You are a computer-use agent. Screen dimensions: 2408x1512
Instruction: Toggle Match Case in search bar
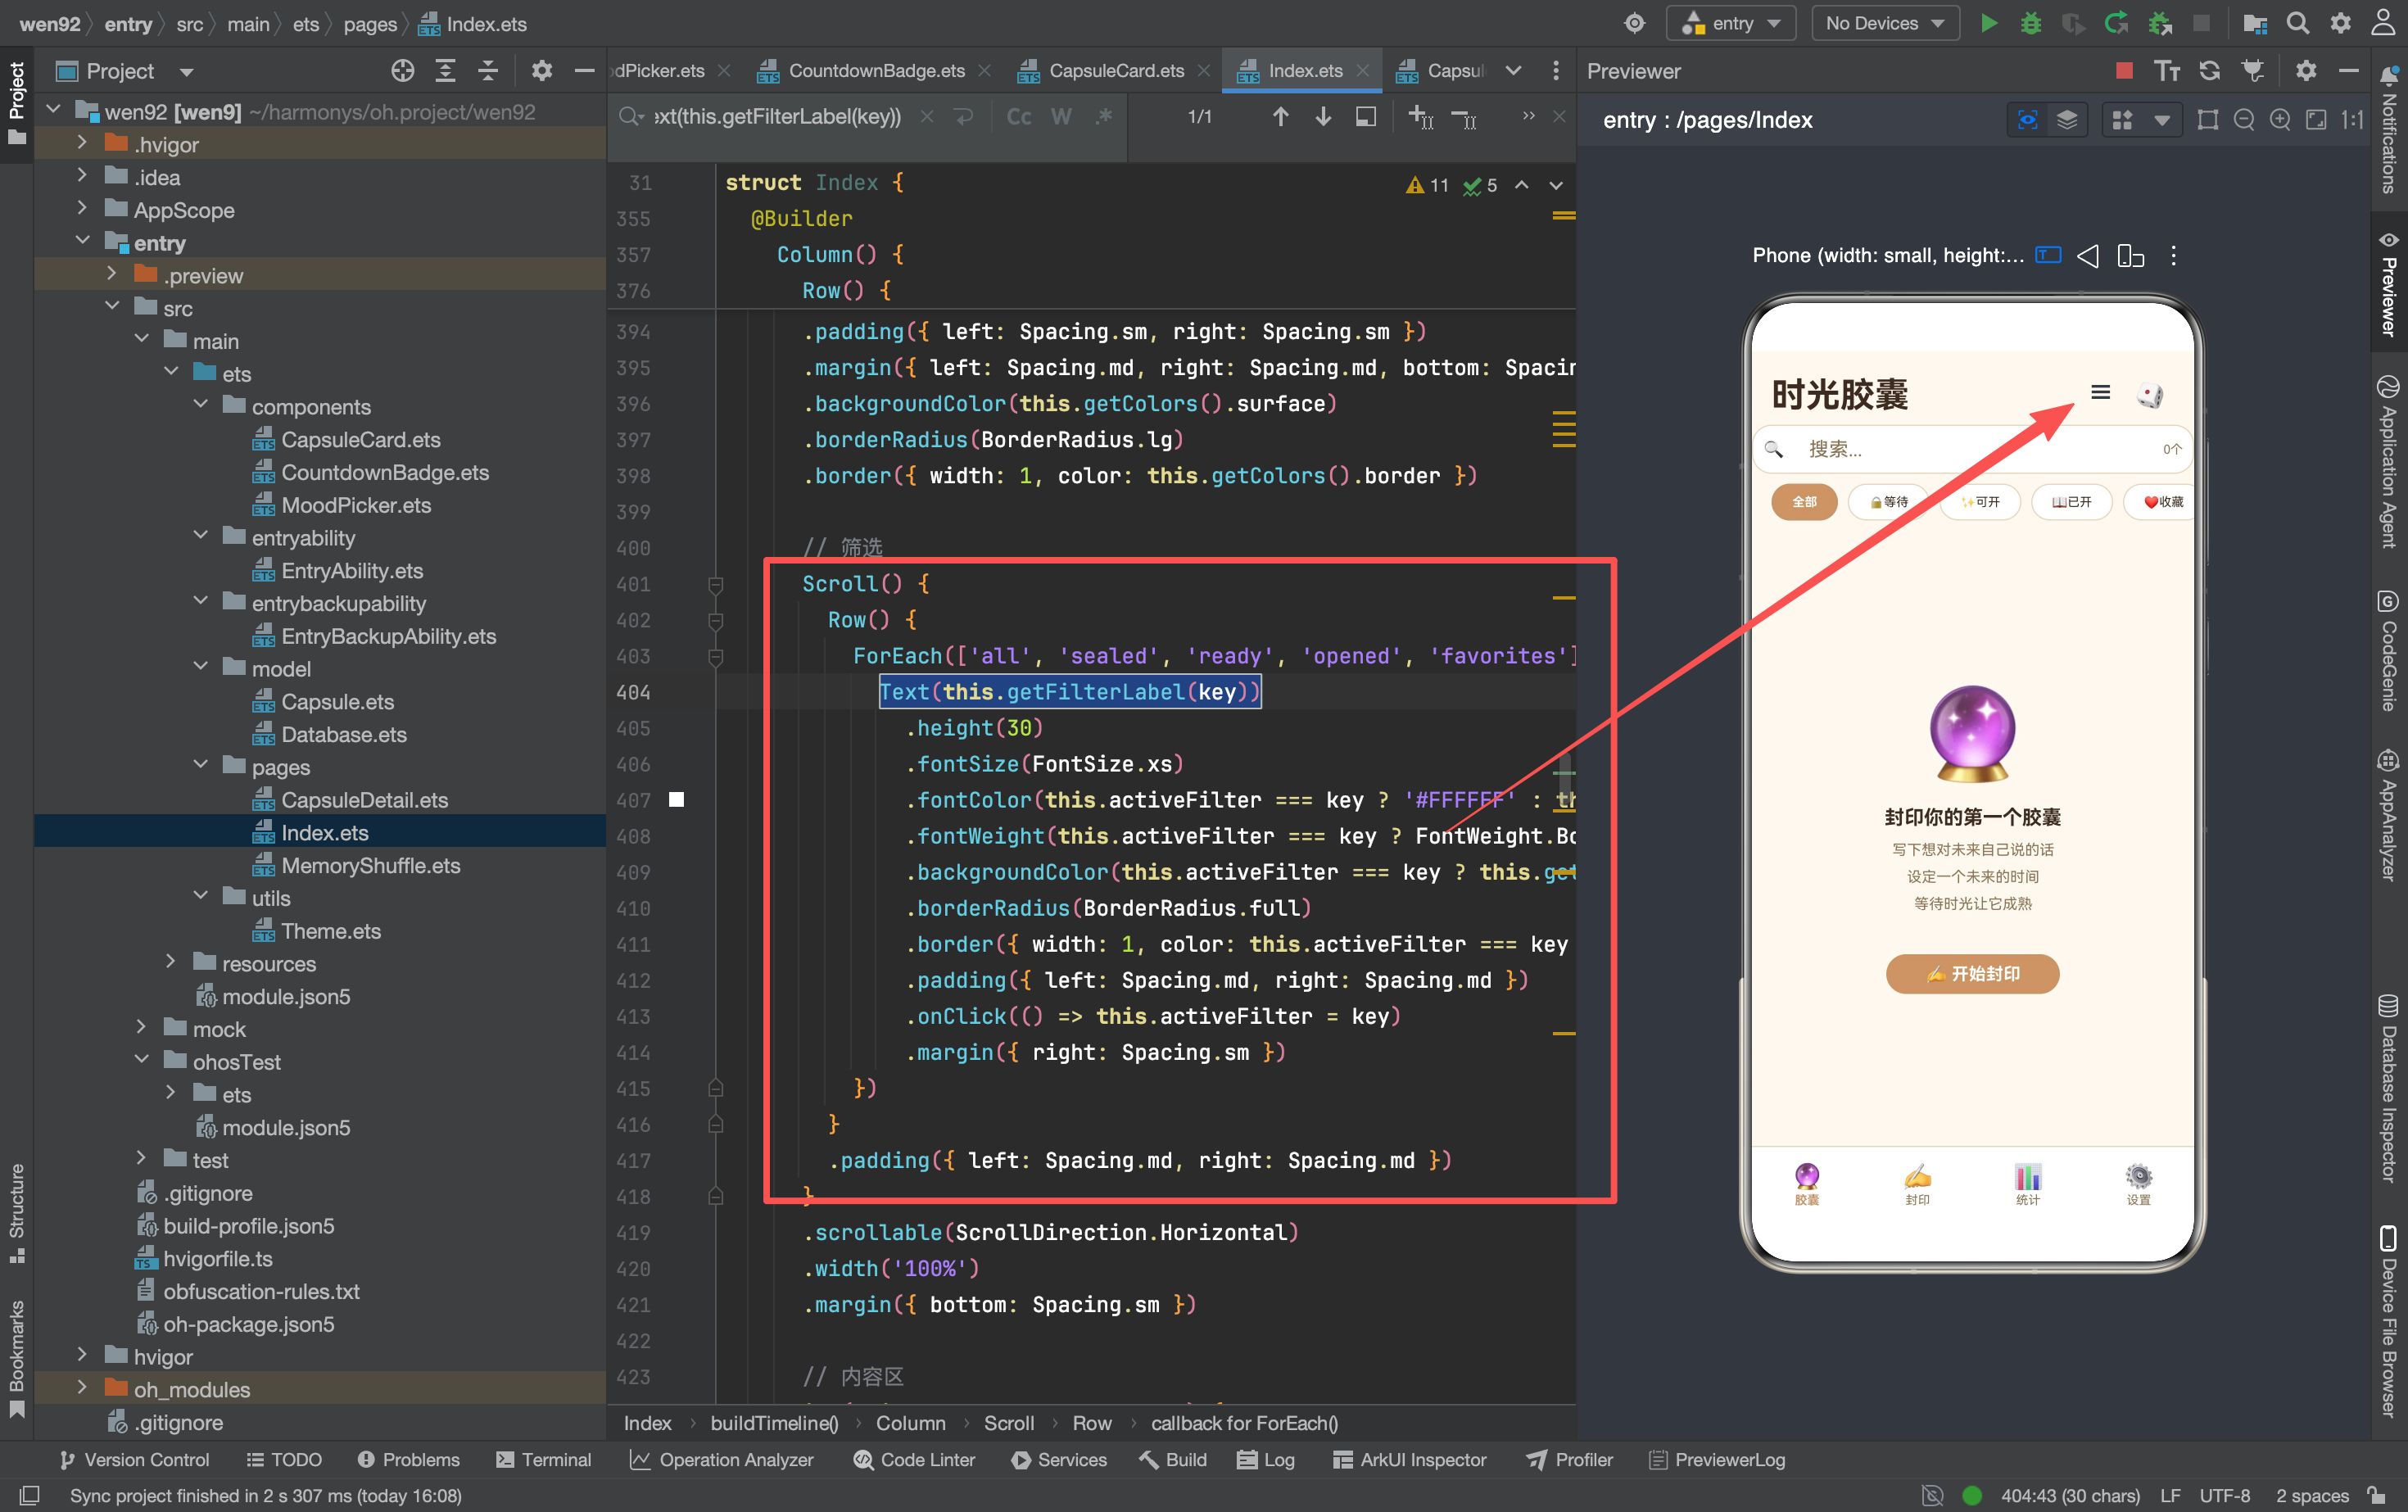[1018, 117]
